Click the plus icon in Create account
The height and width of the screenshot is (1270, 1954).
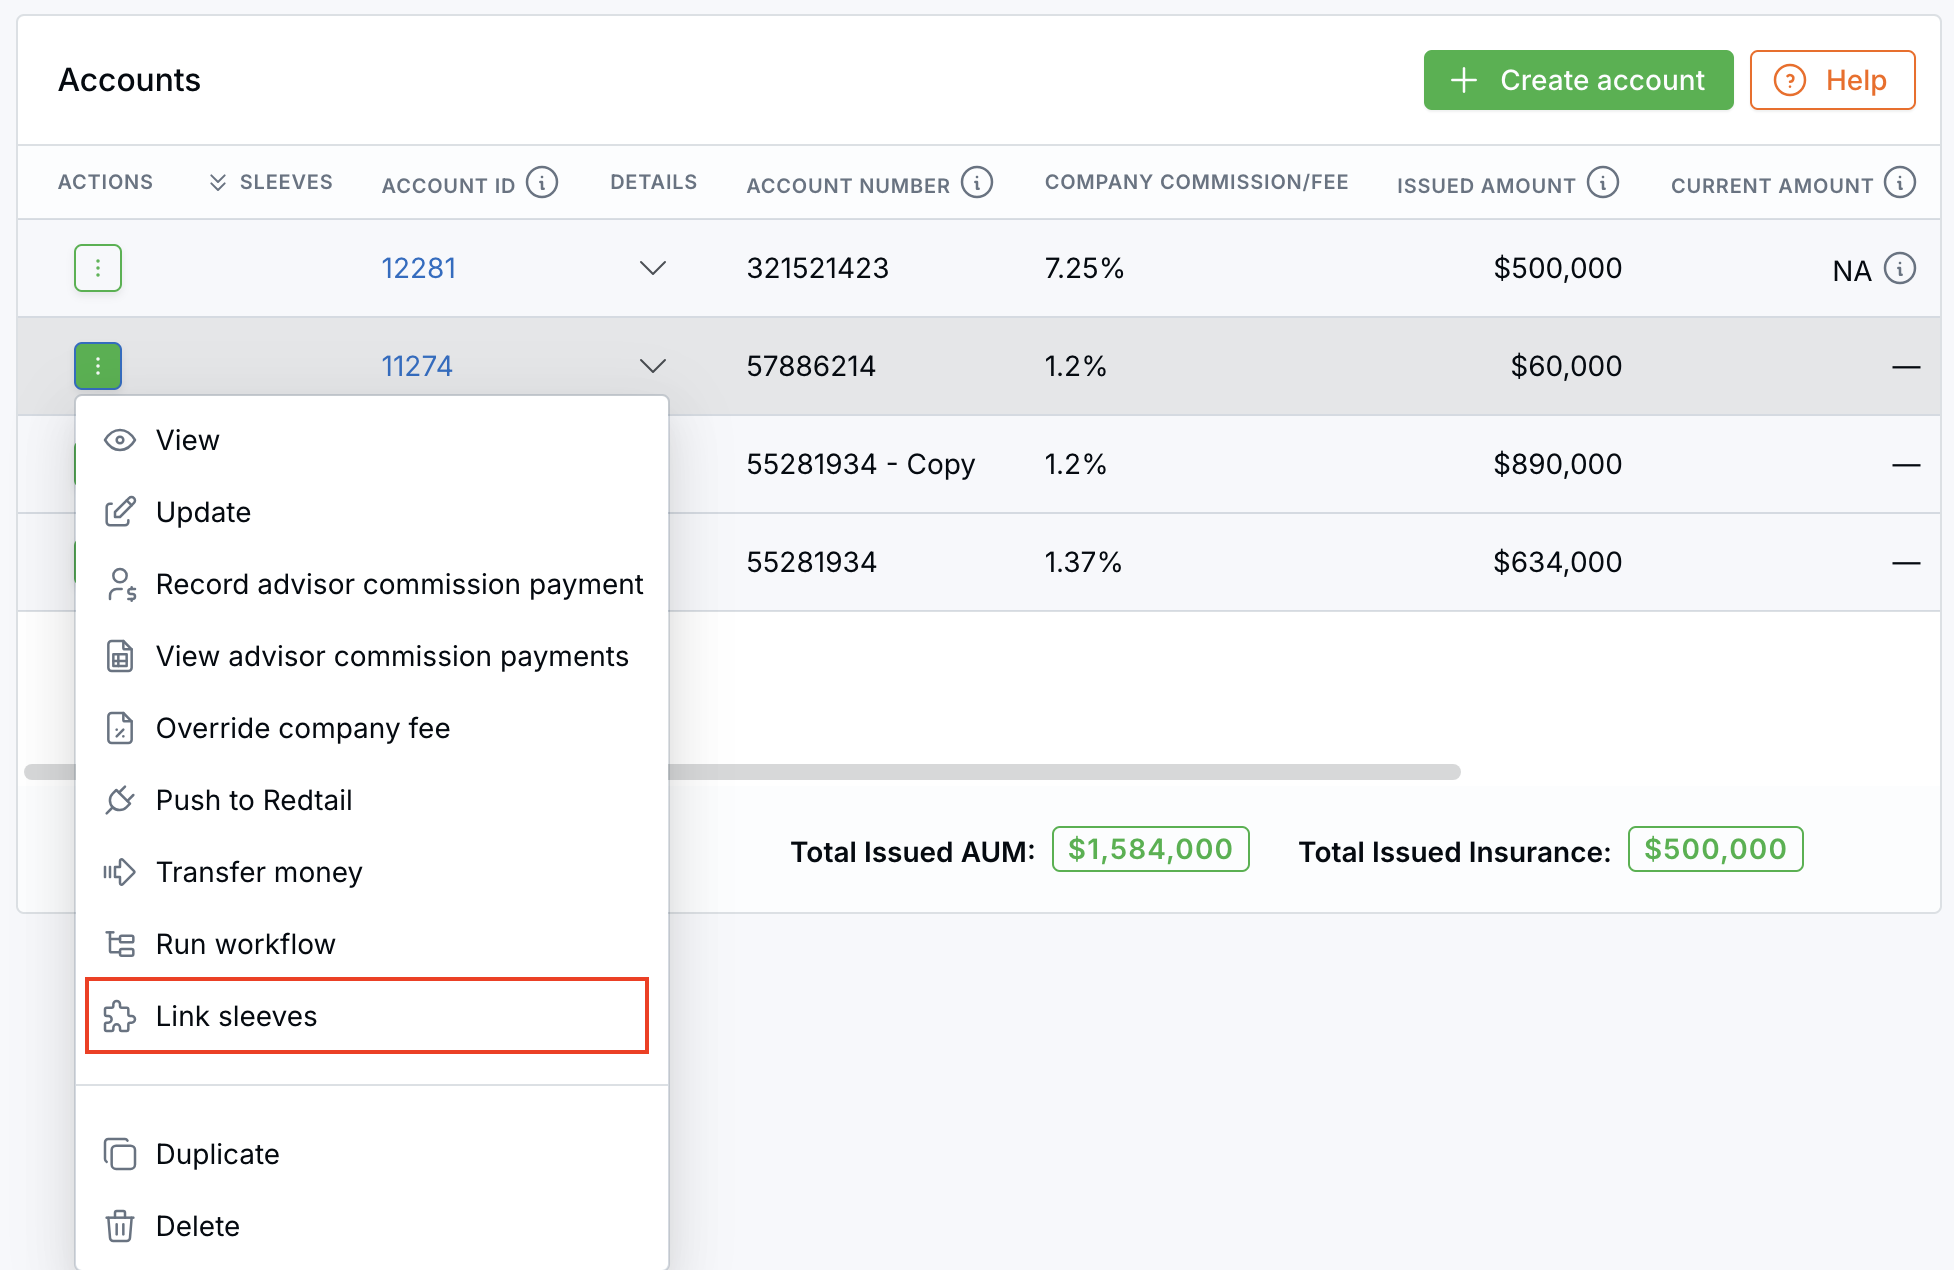tap(1464, 80)
